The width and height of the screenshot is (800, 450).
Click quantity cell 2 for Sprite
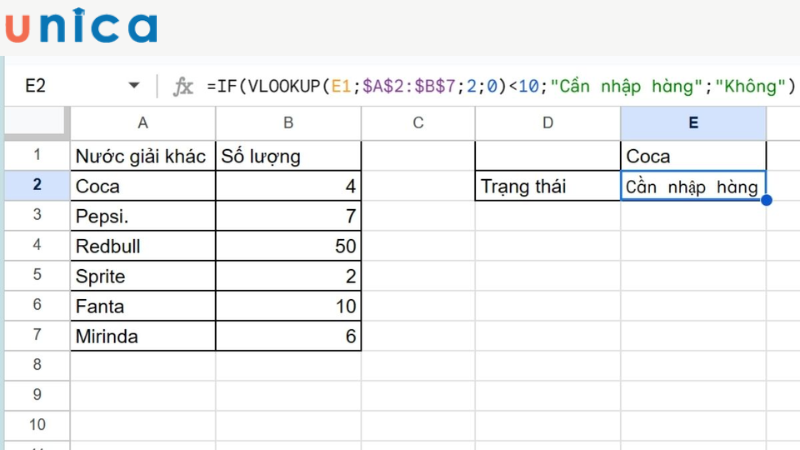(x=288, y=276)
